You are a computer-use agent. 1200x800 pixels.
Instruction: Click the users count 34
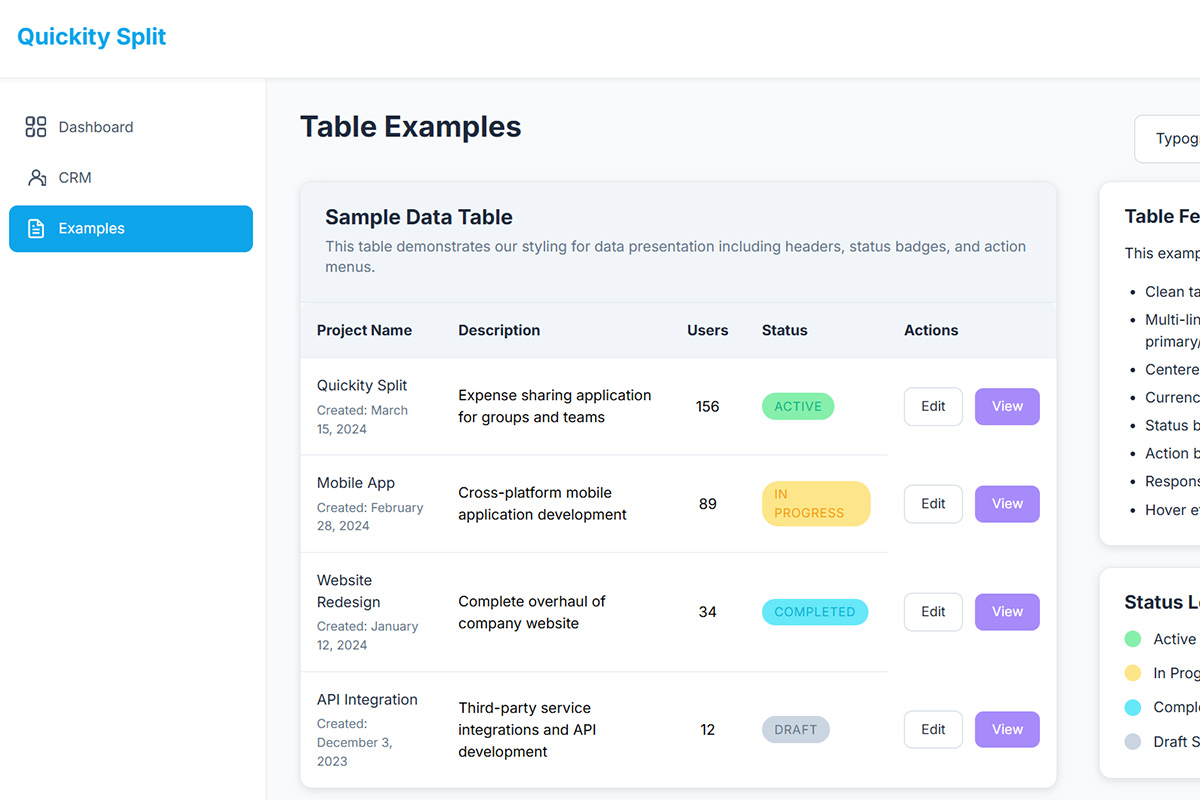(x=708, y=612)
